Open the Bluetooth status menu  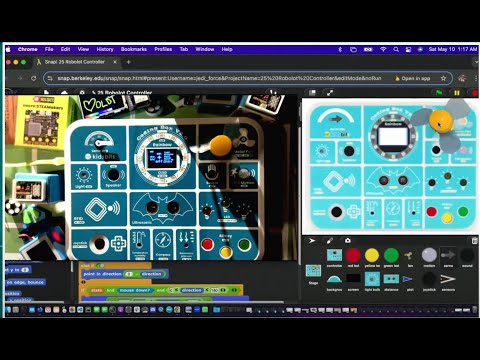340,49
